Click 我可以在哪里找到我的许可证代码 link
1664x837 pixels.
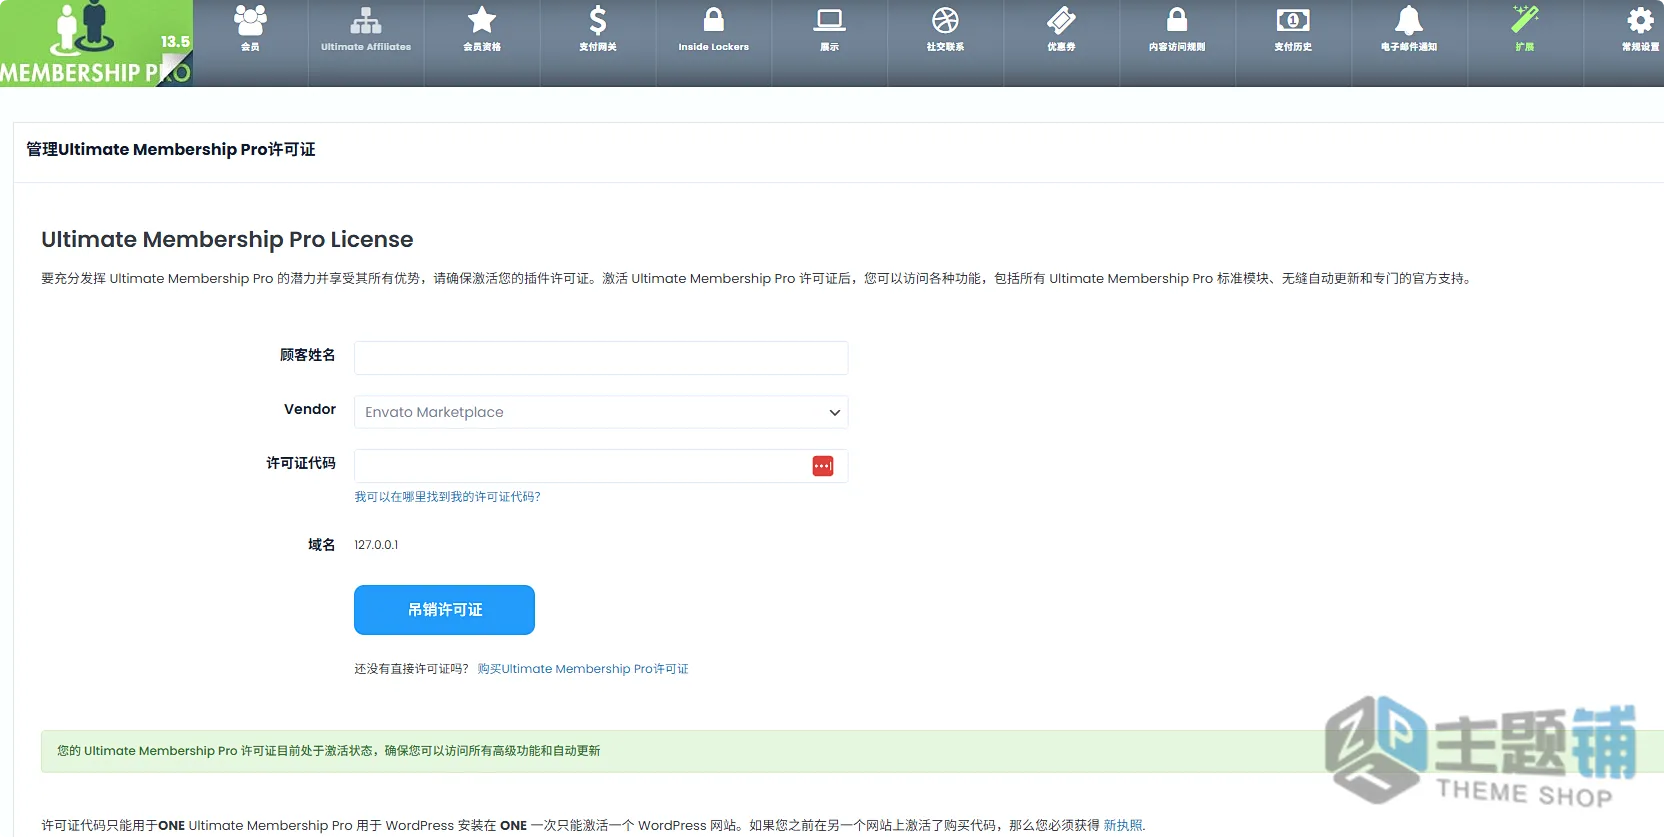(x=447, y=497)
